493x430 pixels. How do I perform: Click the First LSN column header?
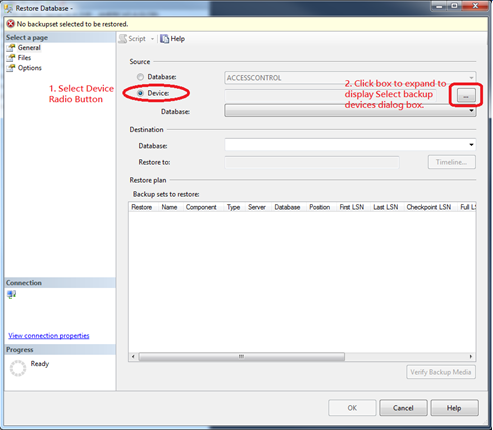click(352, 207)
